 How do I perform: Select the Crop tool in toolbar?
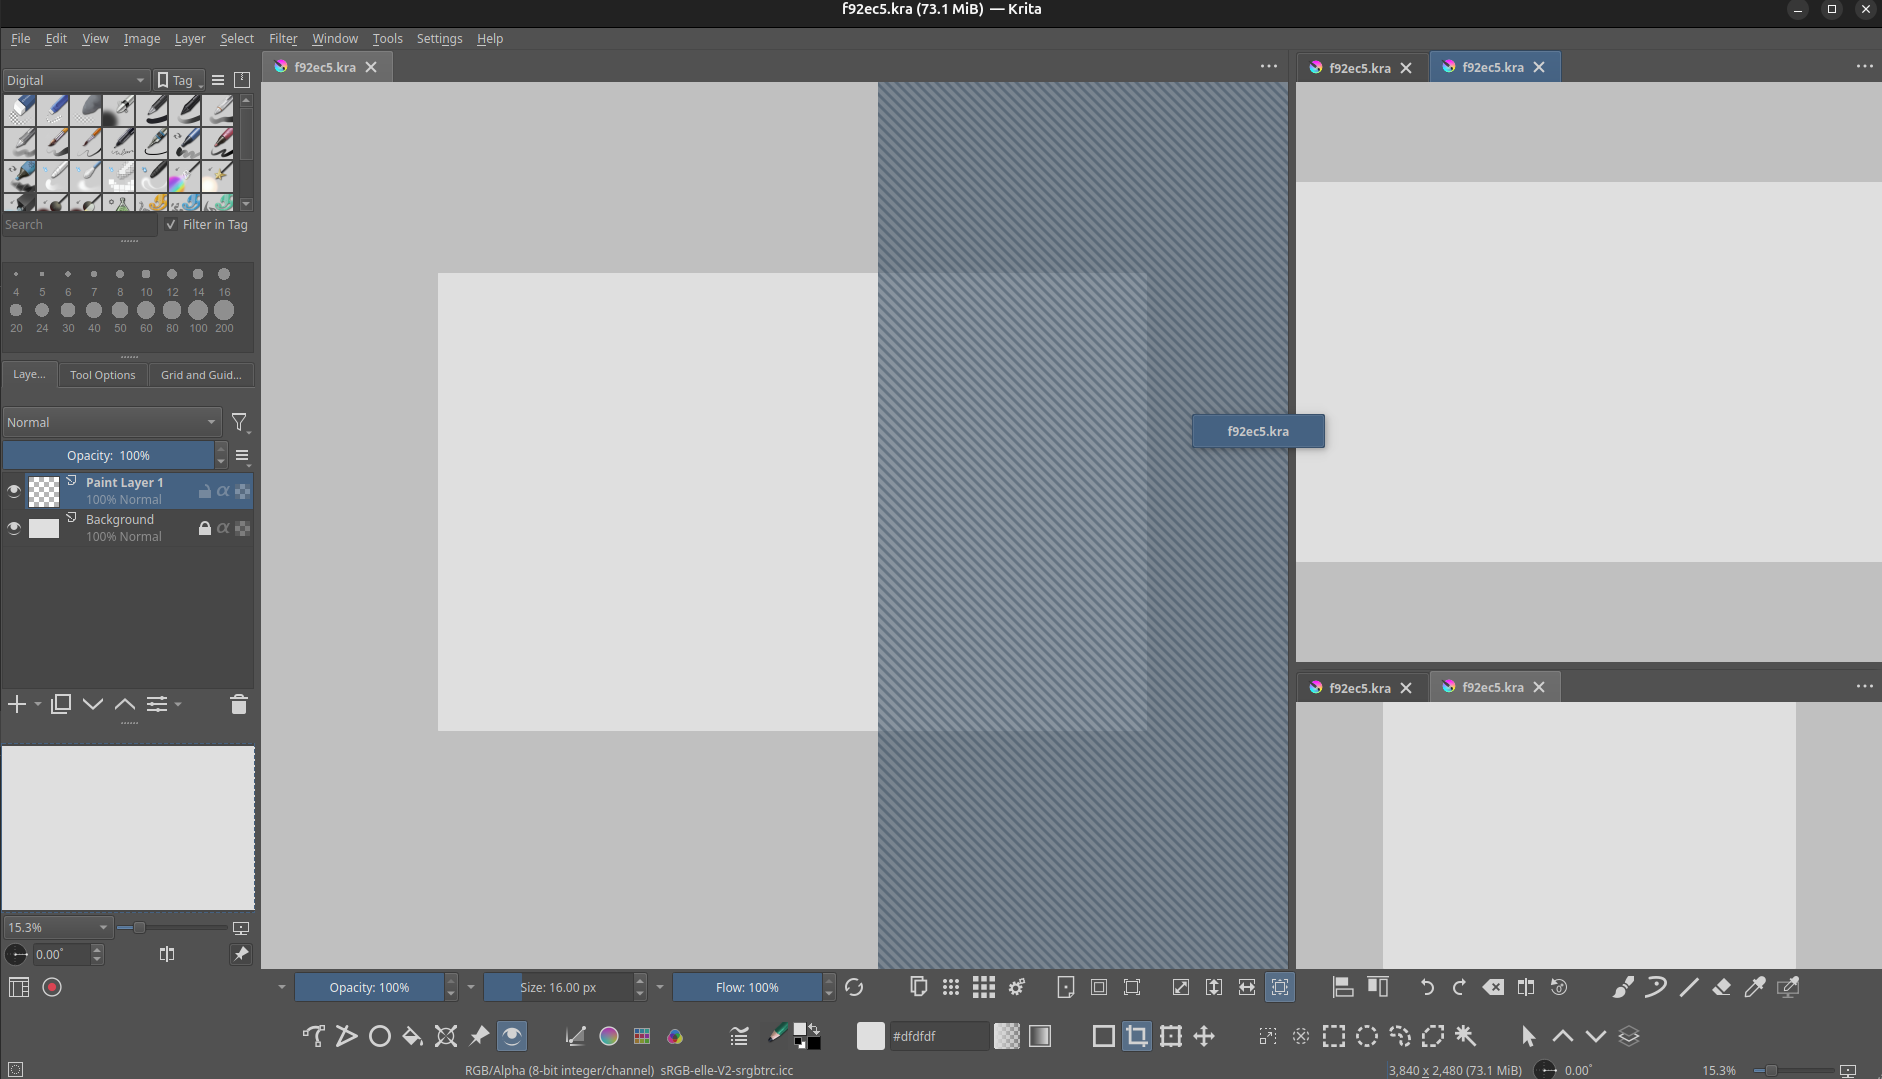click(x=1137, y=1036)
